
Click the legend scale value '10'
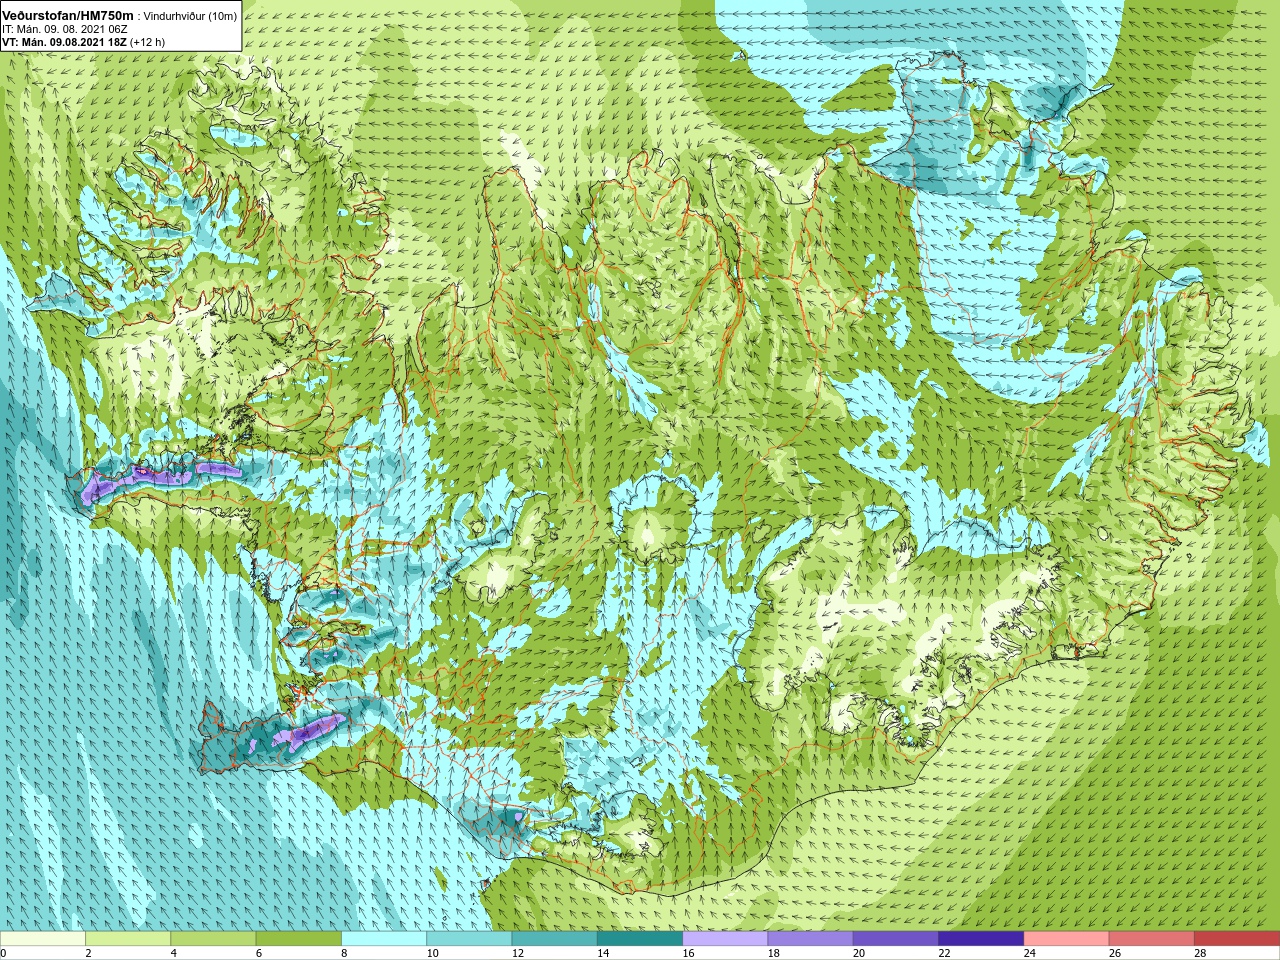pyautogui.click(x=432, y=953)
